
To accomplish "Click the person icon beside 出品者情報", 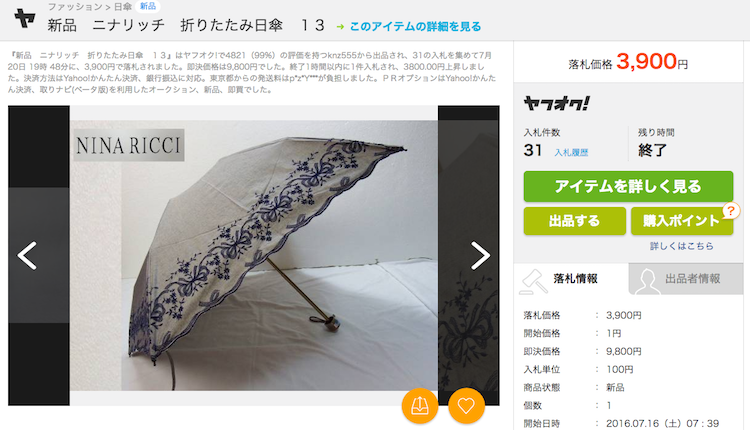I will [647, 281].
